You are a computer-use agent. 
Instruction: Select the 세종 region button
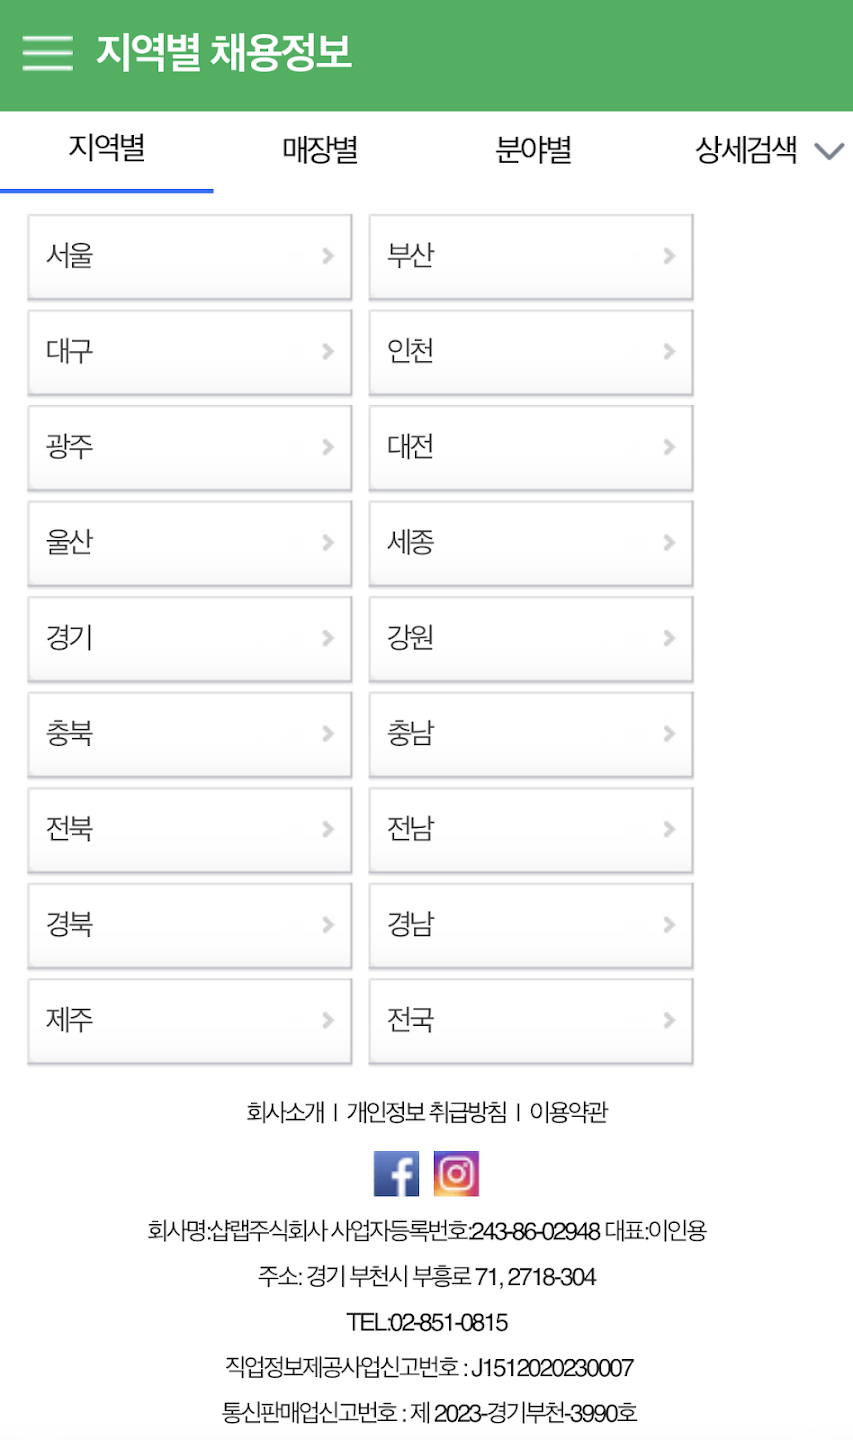click(x=530, y=543)
